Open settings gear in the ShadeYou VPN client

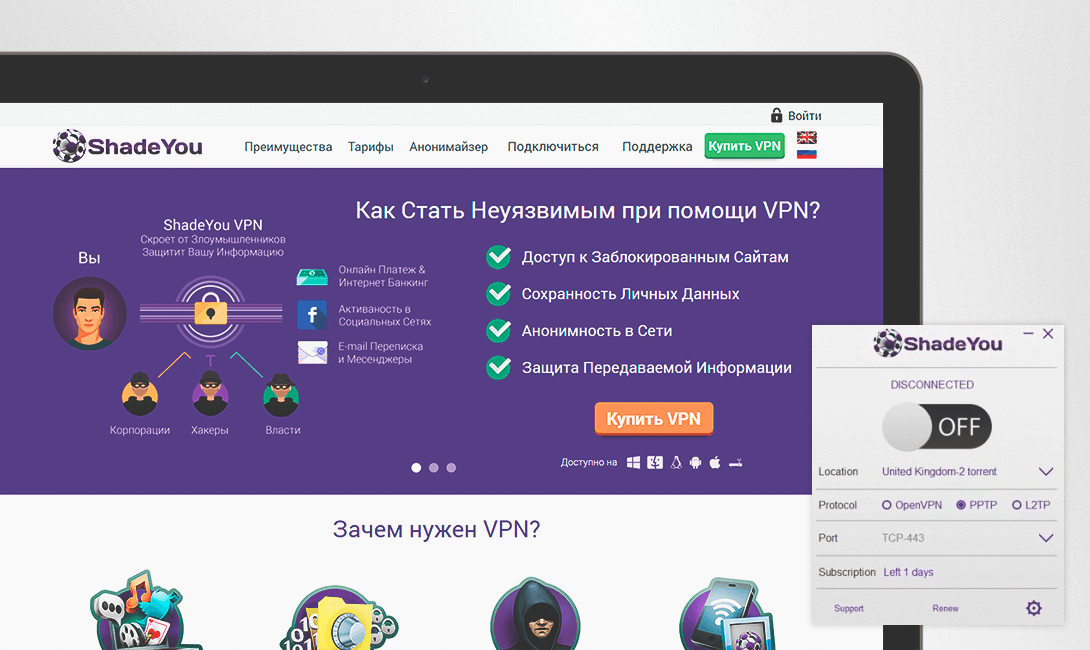(x=1034, y=608)
